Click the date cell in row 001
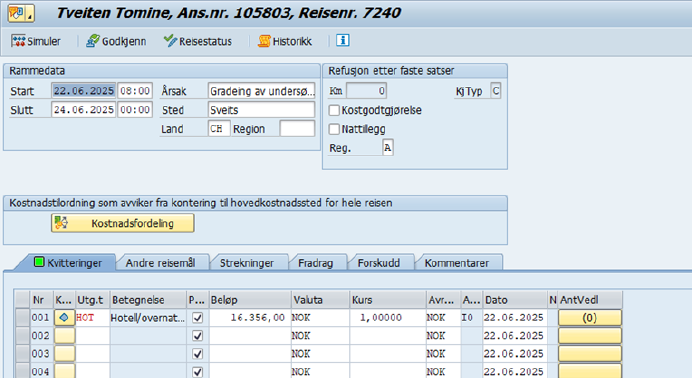Screen dimensions: 692x378 pyautogui.click(x=515, y=318)
